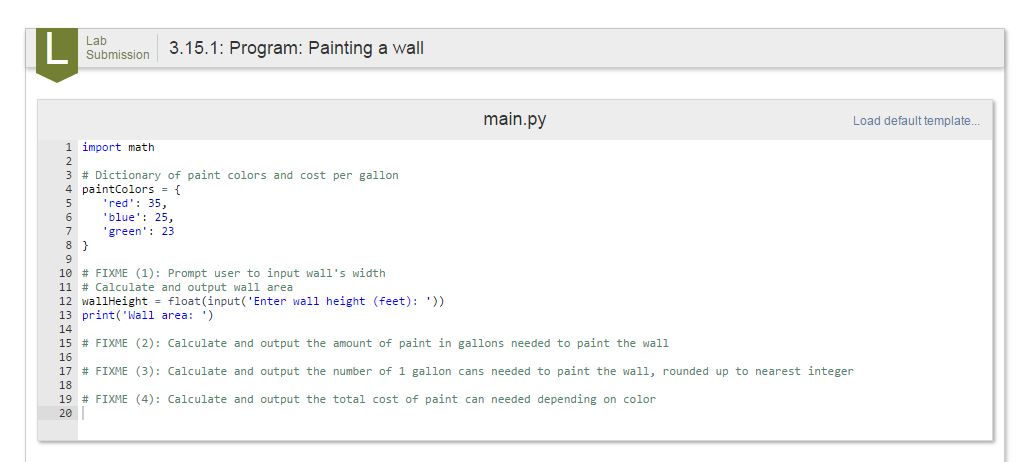Click line number 12 in the gutter
Viewport: 1023px width, 462px height.
pos(65,301)
